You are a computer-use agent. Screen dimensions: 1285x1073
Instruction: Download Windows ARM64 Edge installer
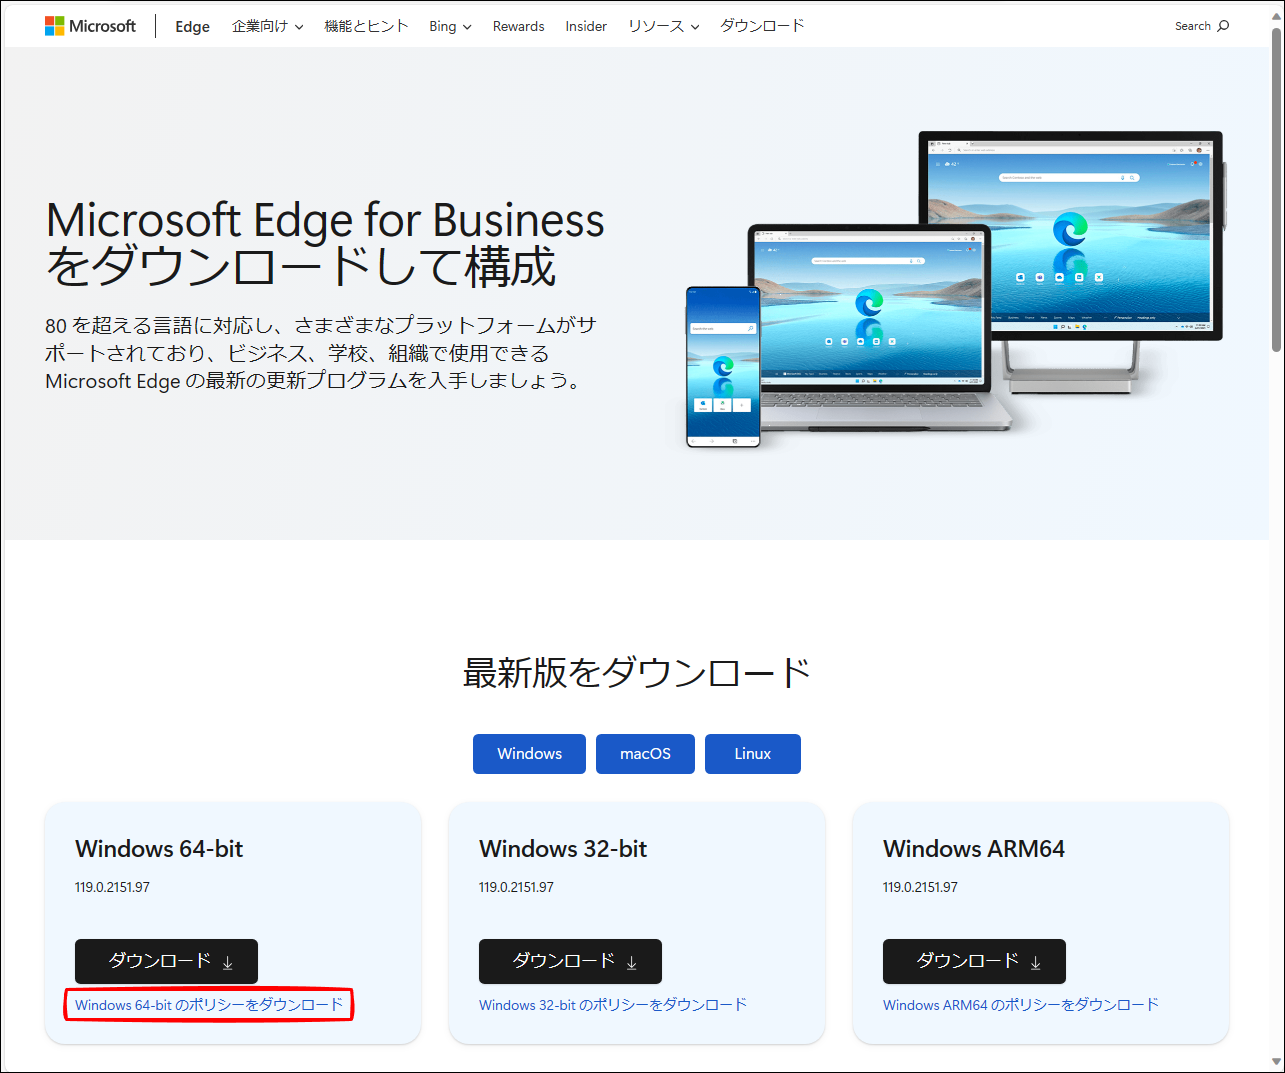(x=974, y=961)
